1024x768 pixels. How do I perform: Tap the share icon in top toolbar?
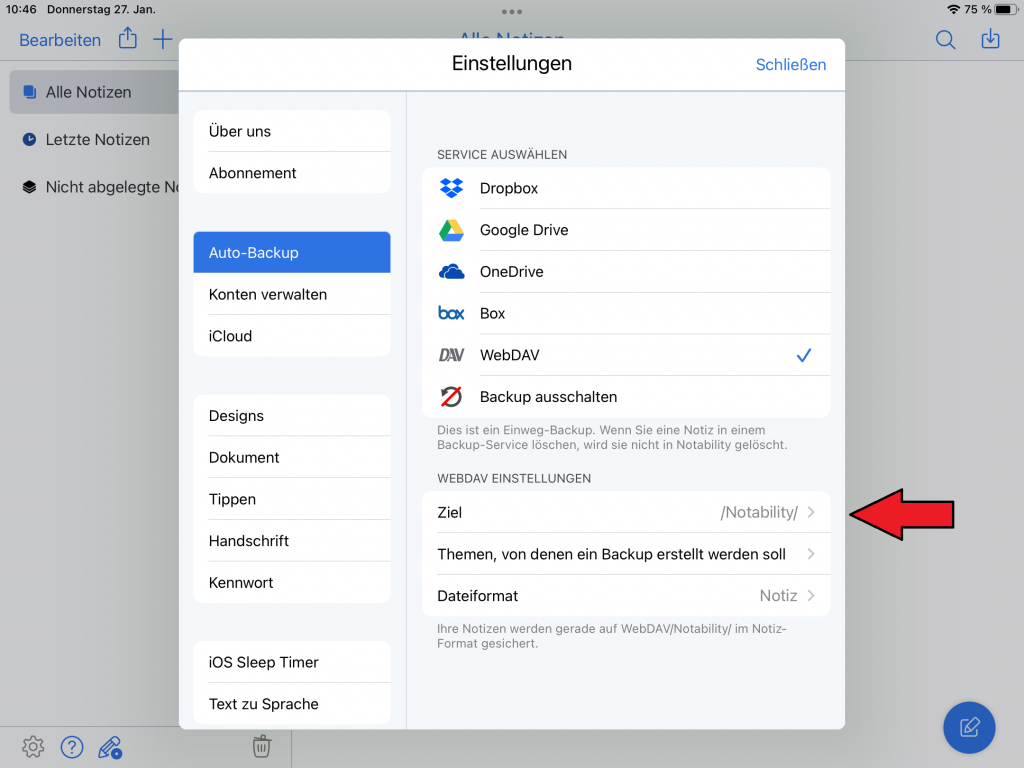tap(127, 40)
